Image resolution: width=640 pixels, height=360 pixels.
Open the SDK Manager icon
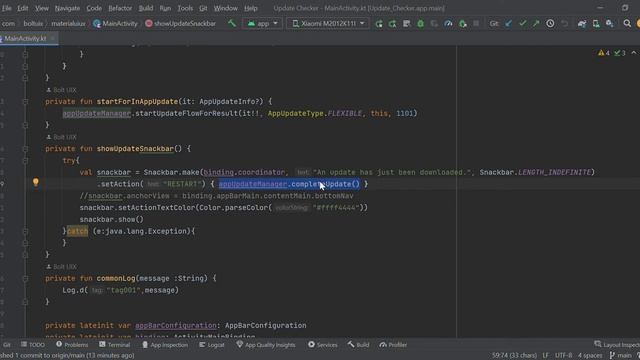pos(609,24)
